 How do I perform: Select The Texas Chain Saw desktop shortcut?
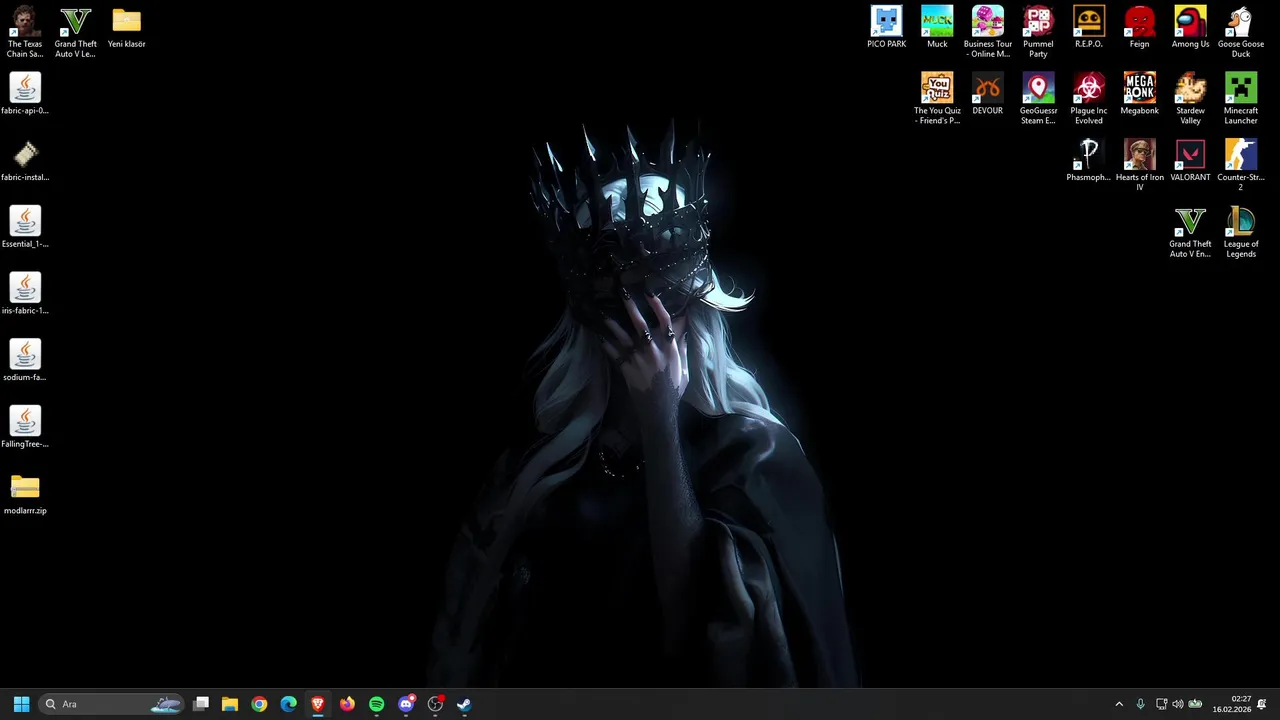(25, 32)
